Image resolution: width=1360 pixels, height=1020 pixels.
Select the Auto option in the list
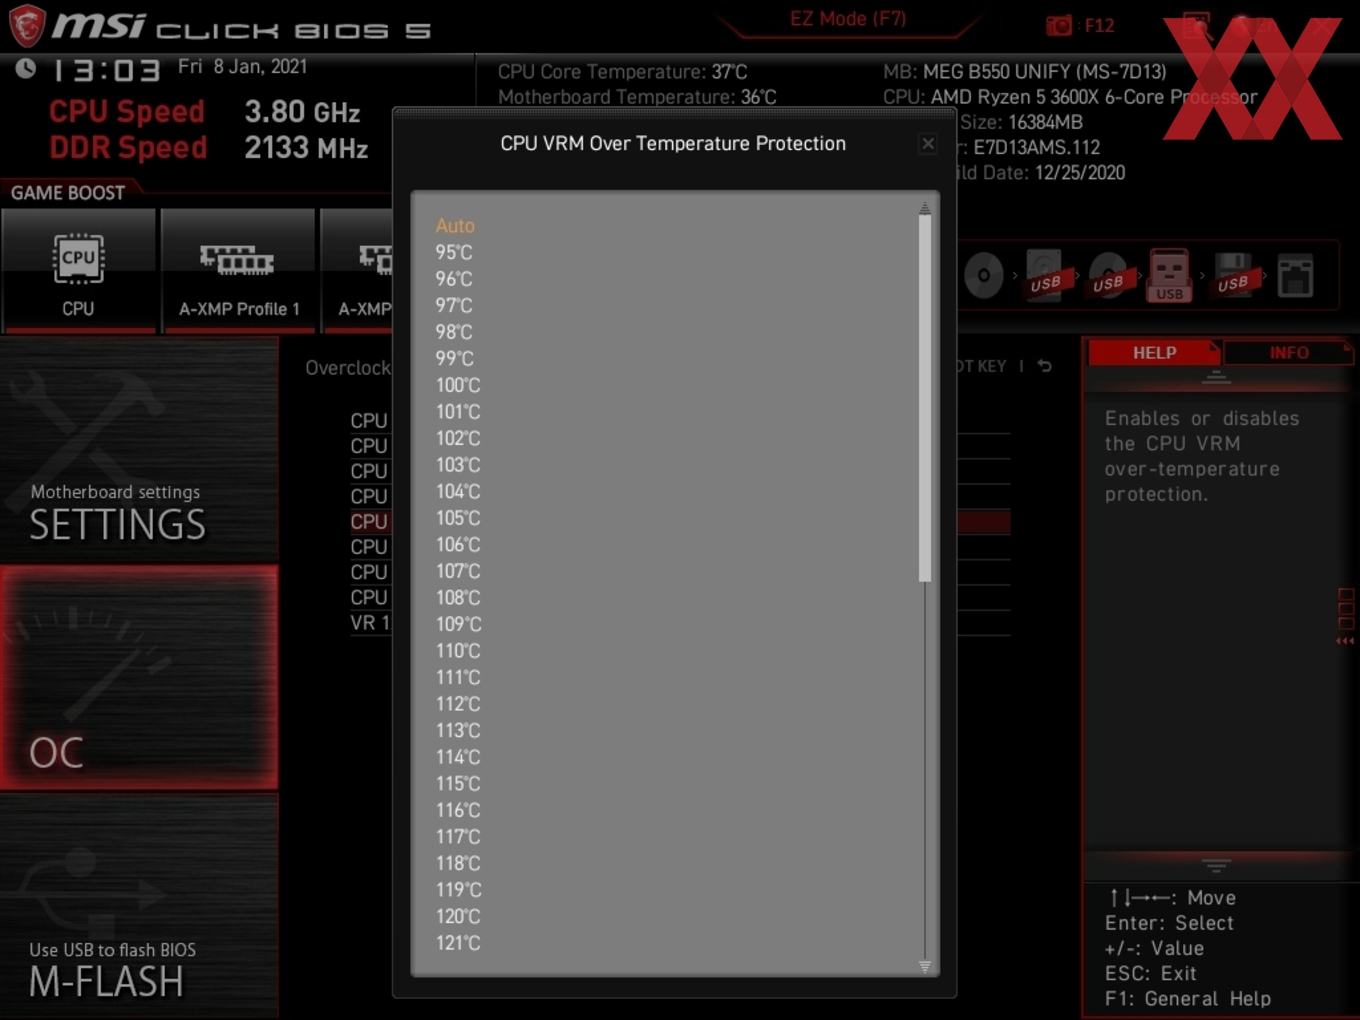(455, 226)
